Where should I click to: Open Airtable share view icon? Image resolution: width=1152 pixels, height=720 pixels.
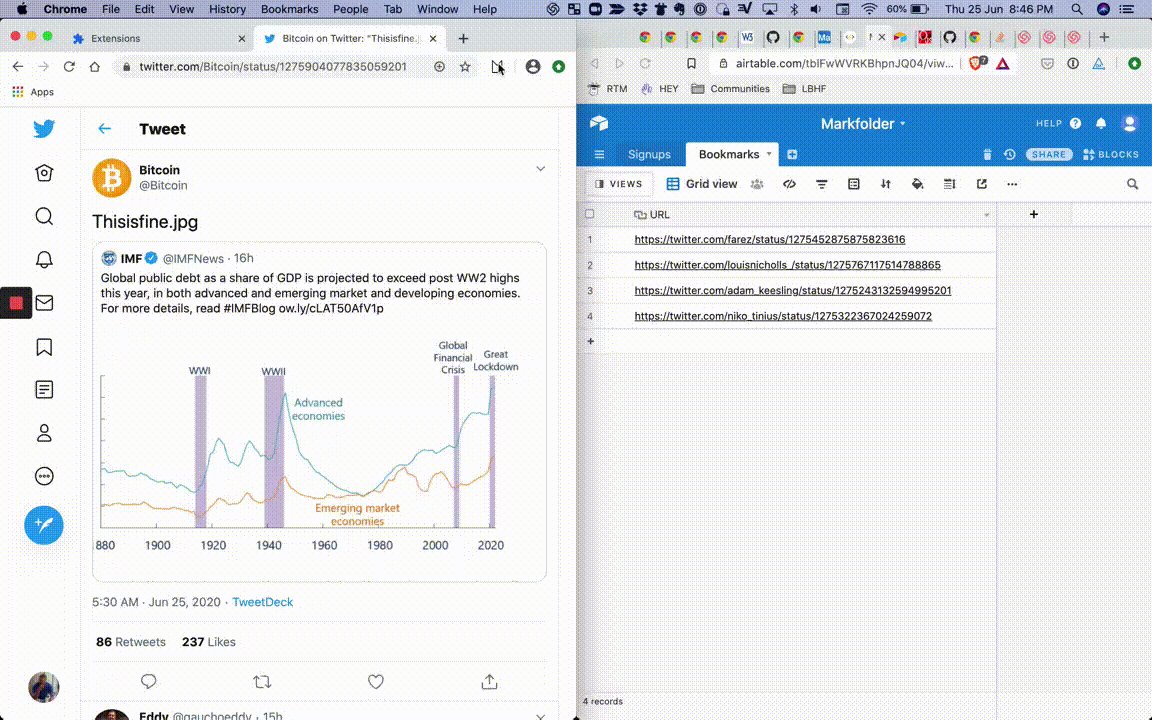pyautogui.click(x=982, y=184)
